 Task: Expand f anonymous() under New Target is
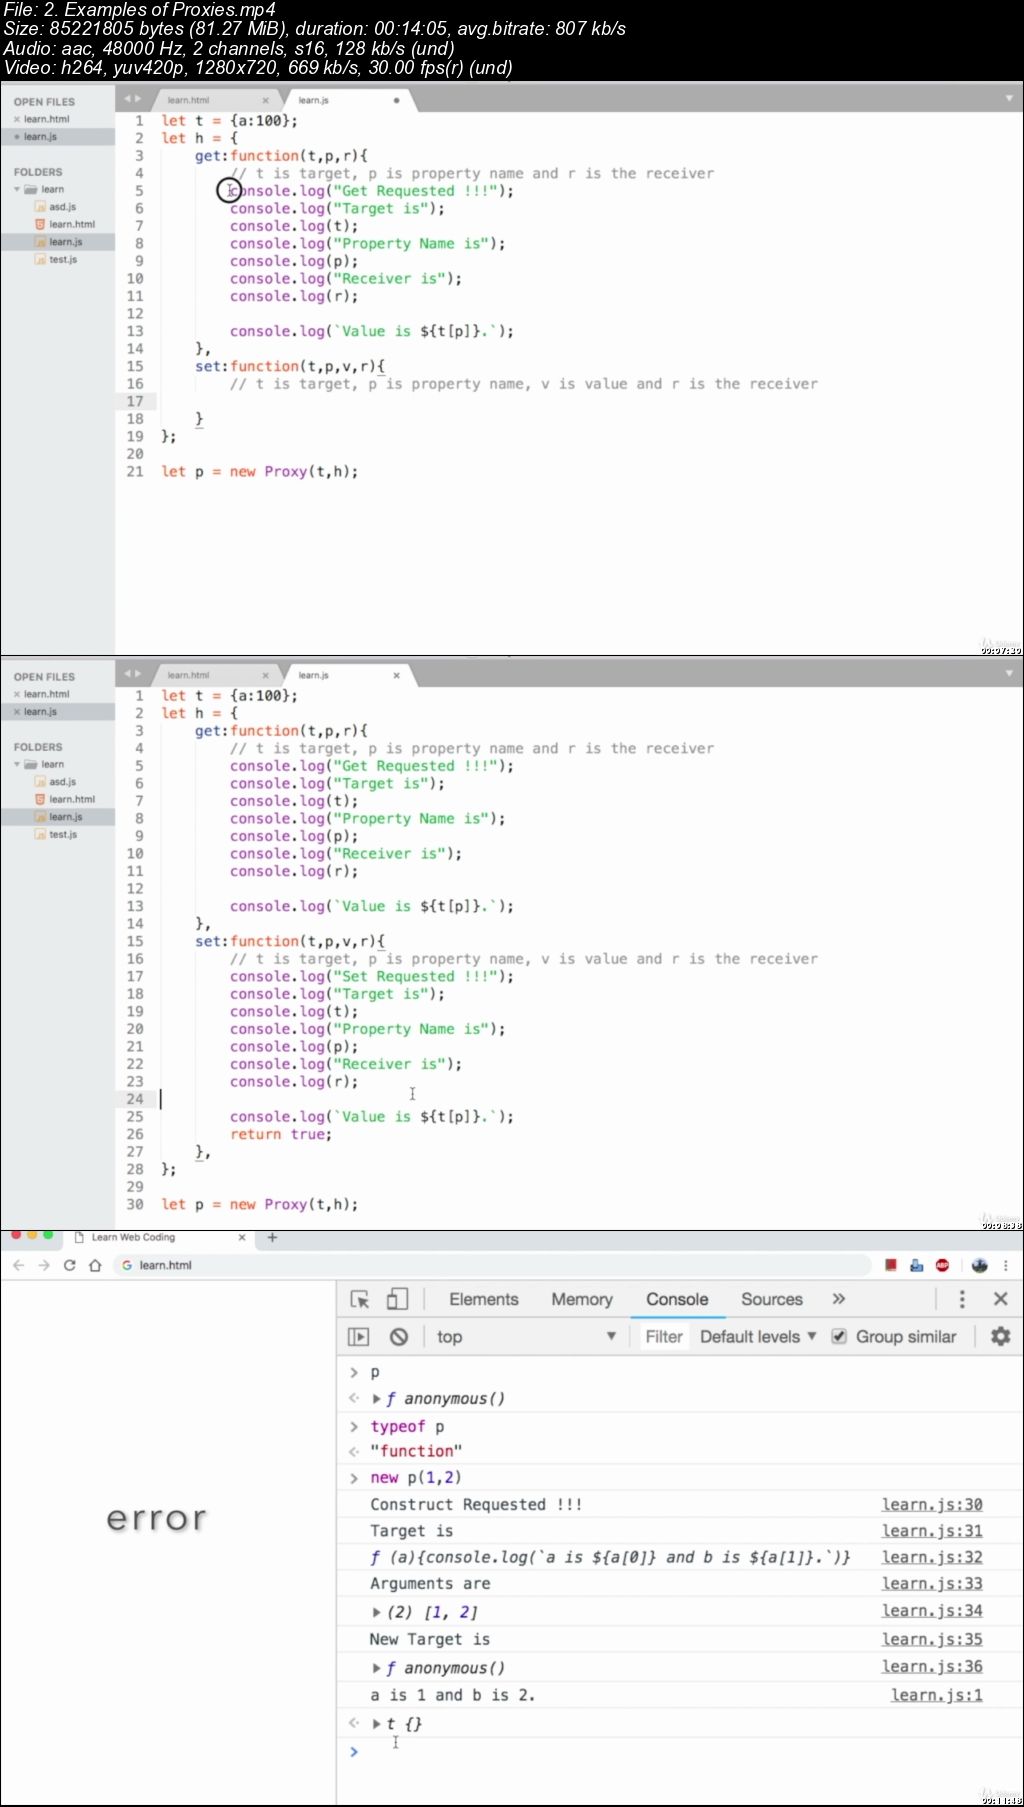[376, 1668]
